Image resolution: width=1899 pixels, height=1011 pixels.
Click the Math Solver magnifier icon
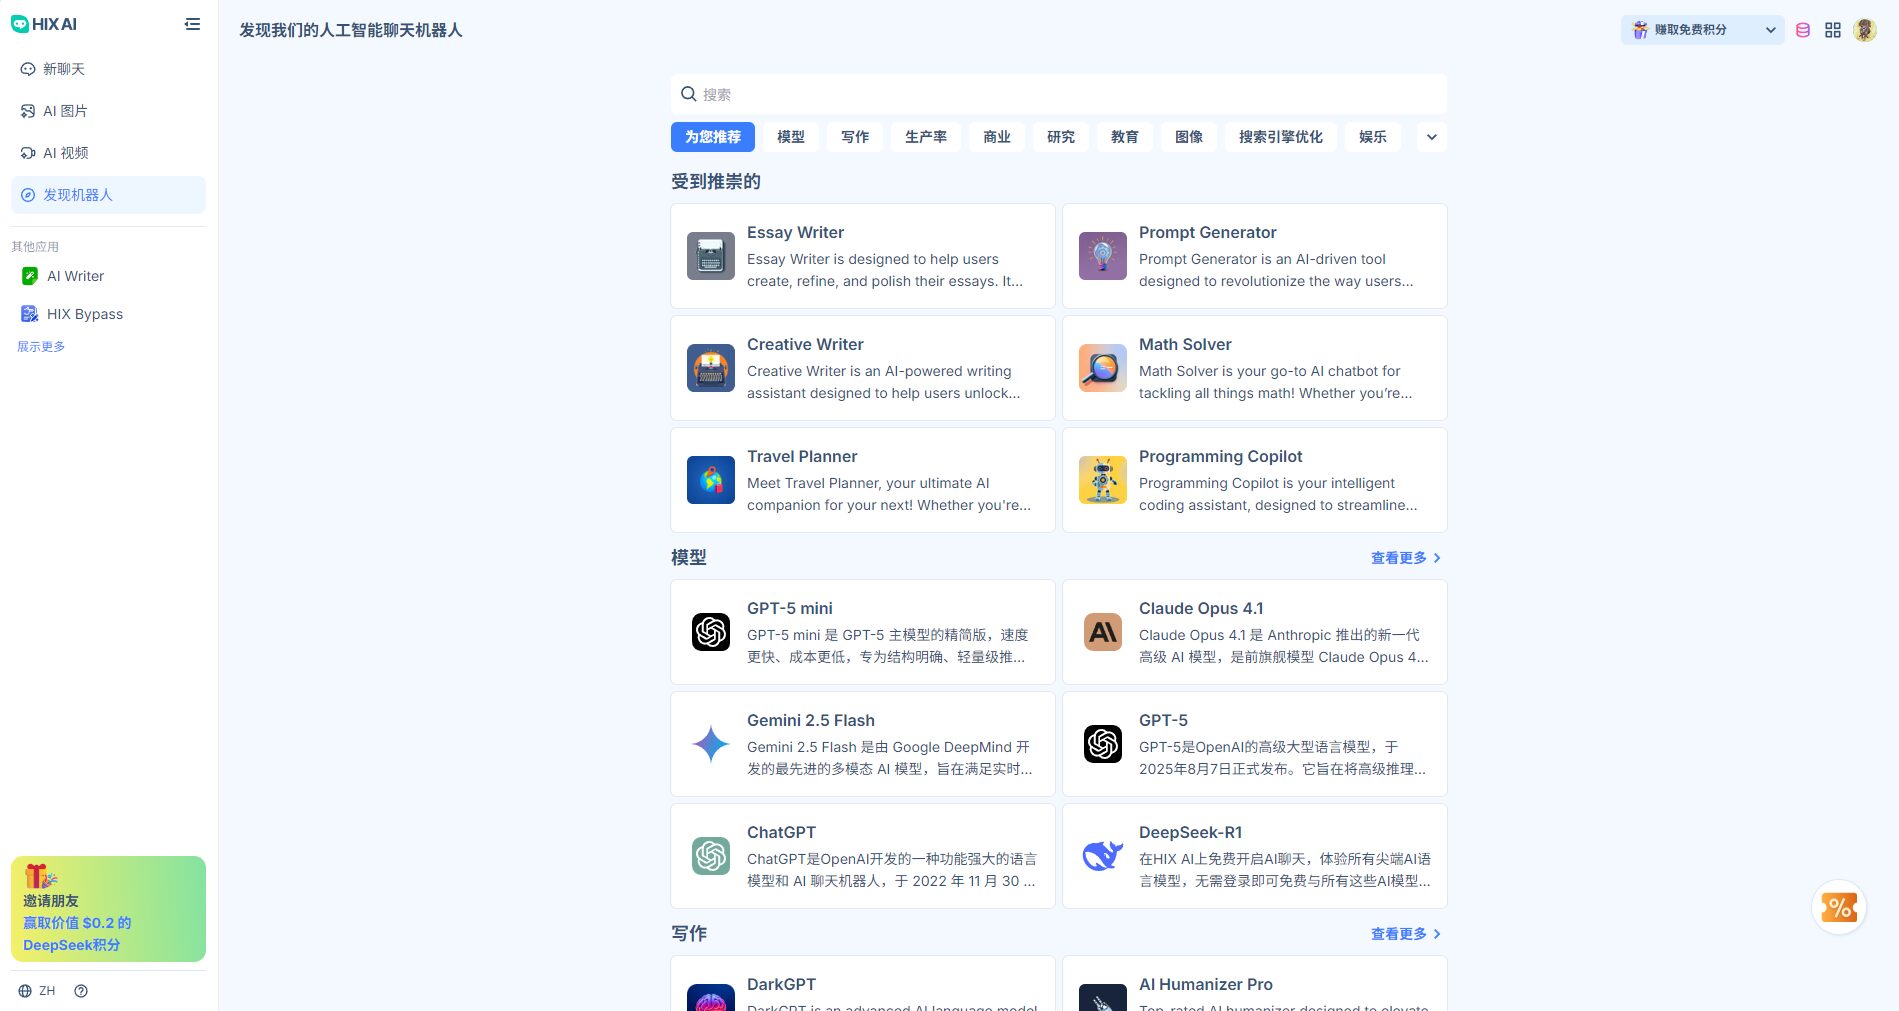[x=1103, y=368]
